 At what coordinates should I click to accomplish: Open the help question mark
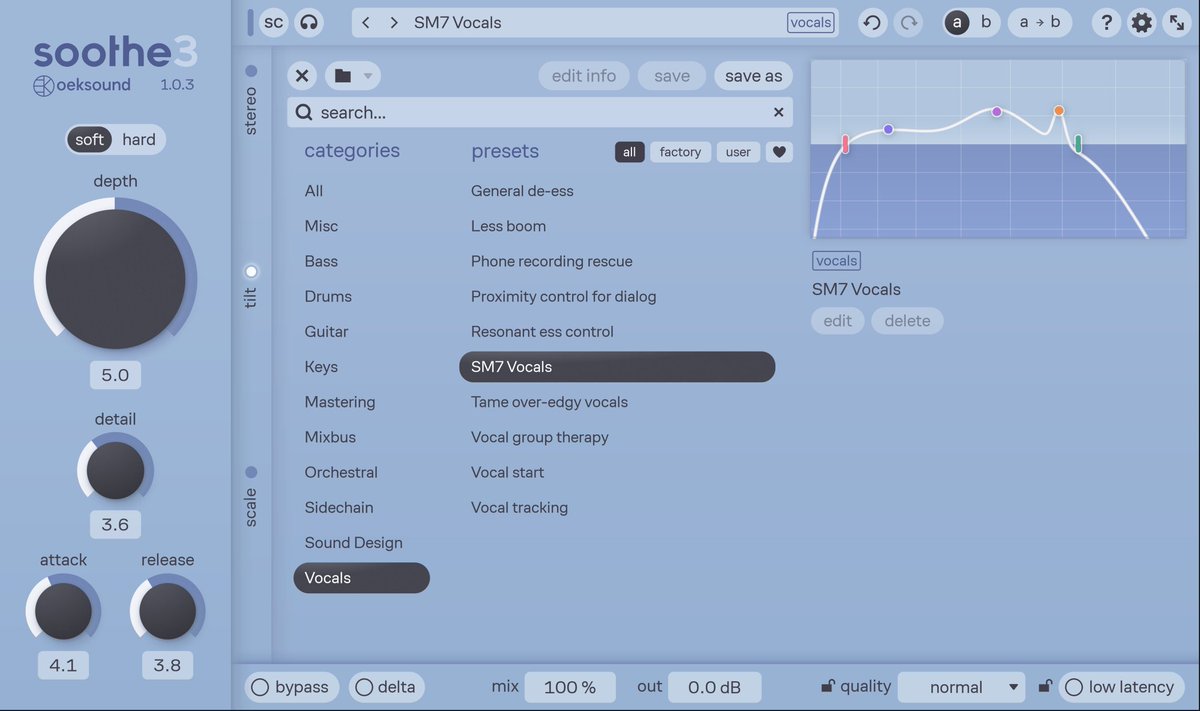click(x=1105, y=22)
